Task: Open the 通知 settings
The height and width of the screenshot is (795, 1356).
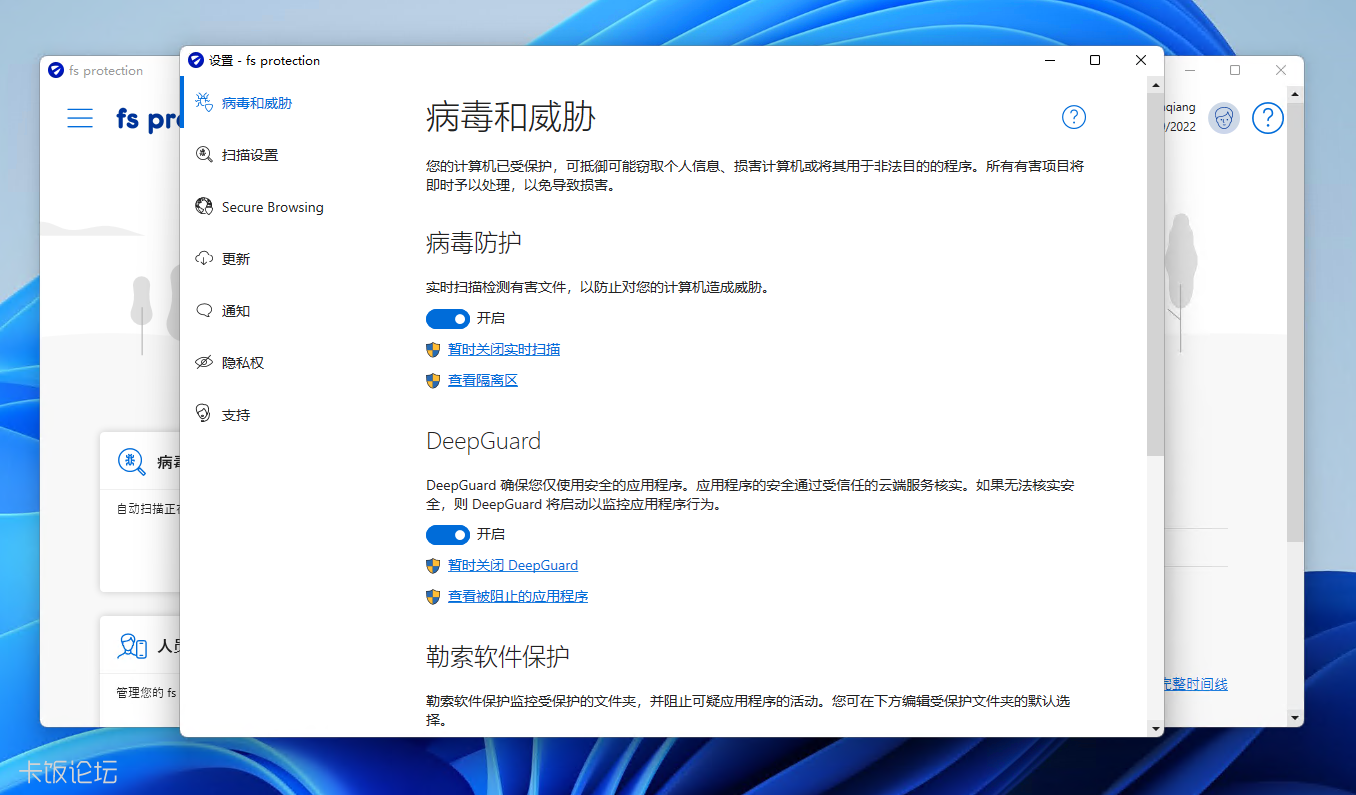Action: (233, 310)
